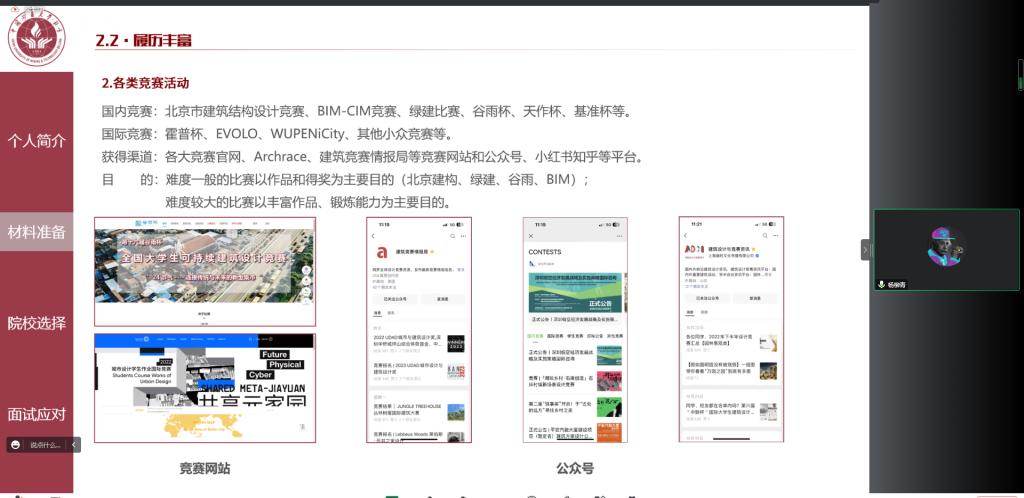Open the 院校选择 sidebar section
The image size is (1024, 498).
click(x=37, y=323)
